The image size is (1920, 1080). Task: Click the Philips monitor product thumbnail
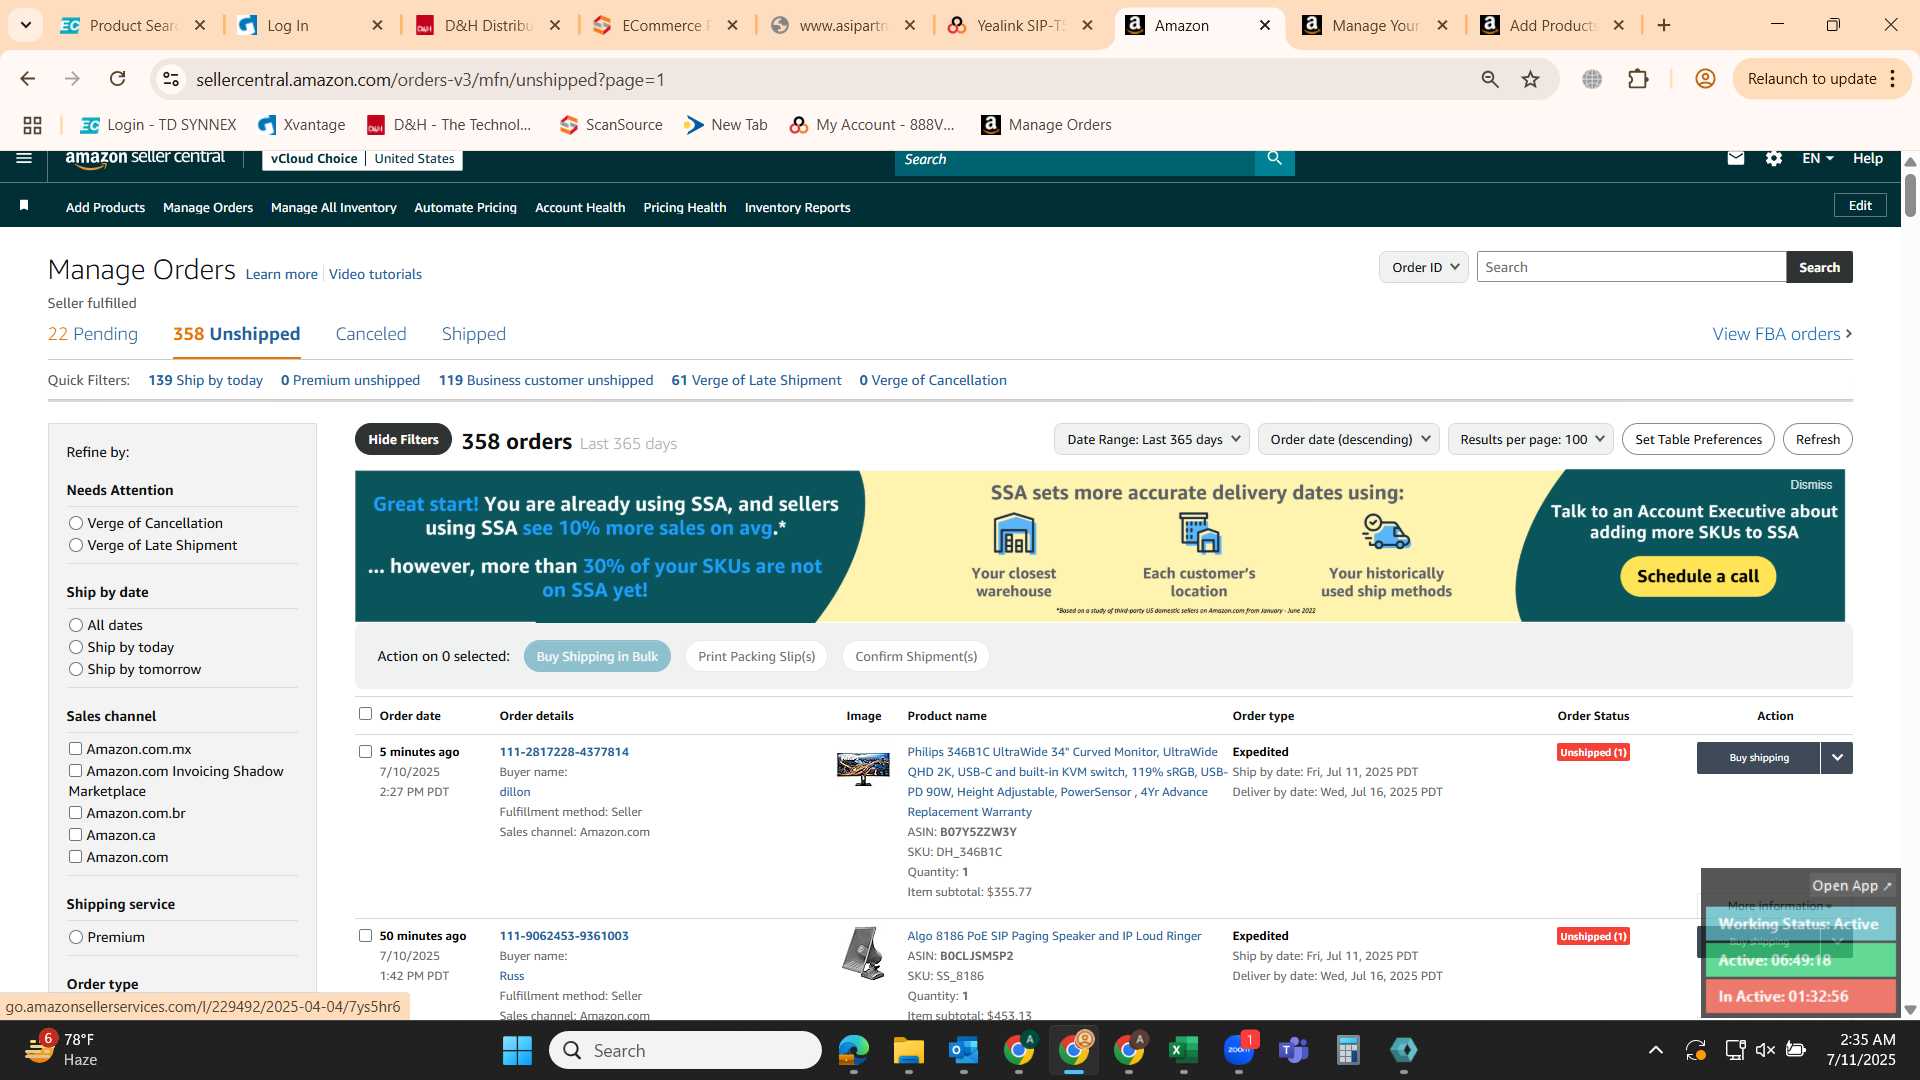[x=863, y=768]
